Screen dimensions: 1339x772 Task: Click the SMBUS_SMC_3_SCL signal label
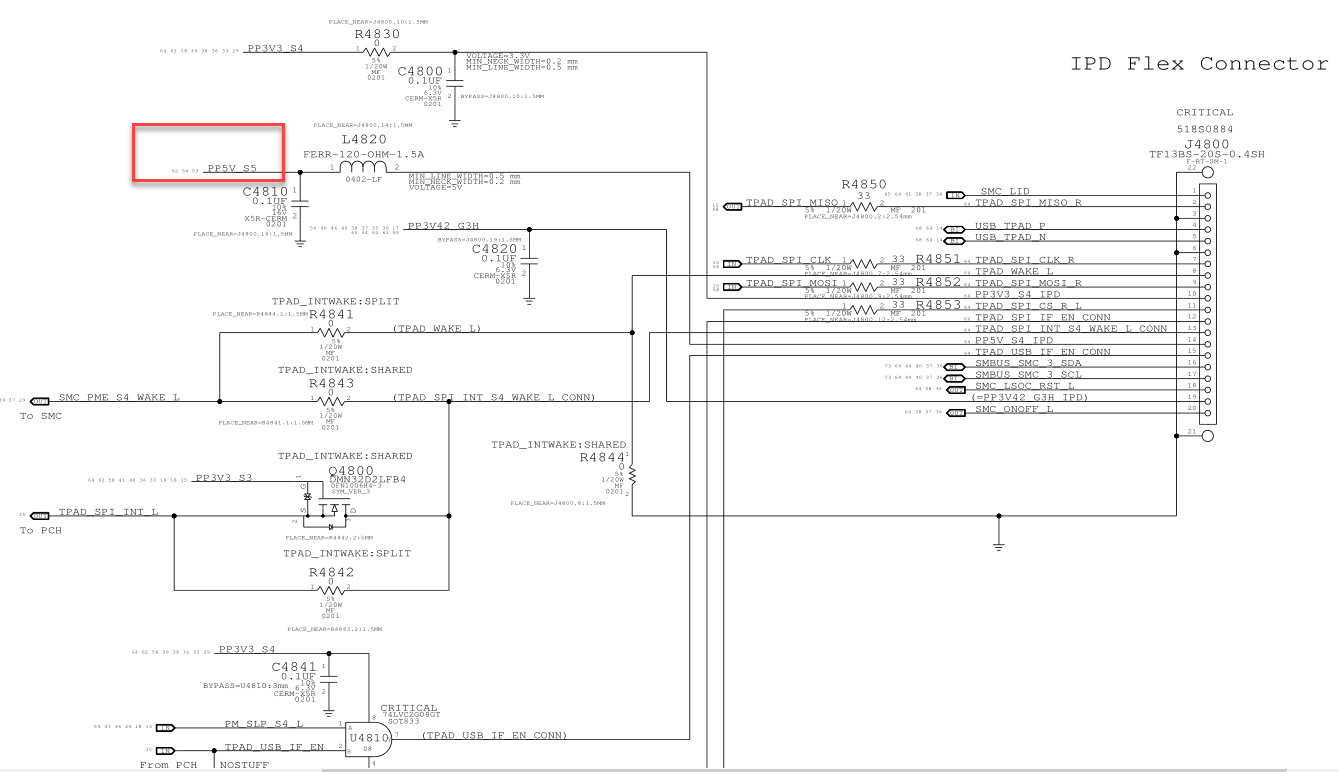(x=1028, y=375)
